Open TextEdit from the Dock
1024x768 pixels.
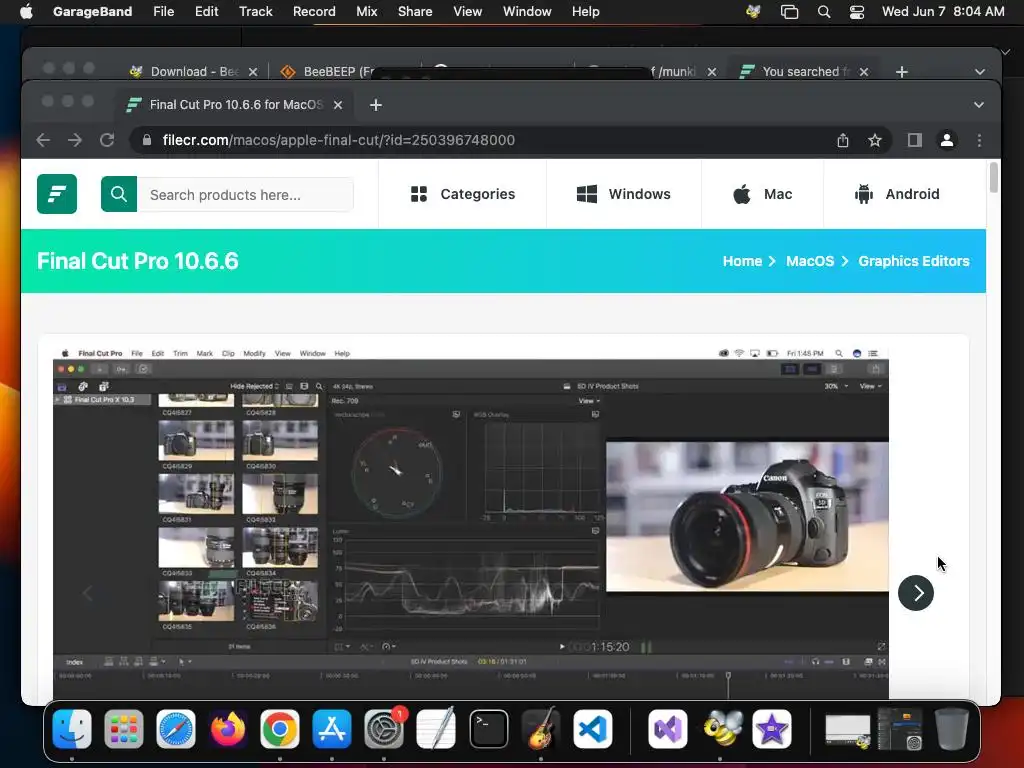(436, 729)
